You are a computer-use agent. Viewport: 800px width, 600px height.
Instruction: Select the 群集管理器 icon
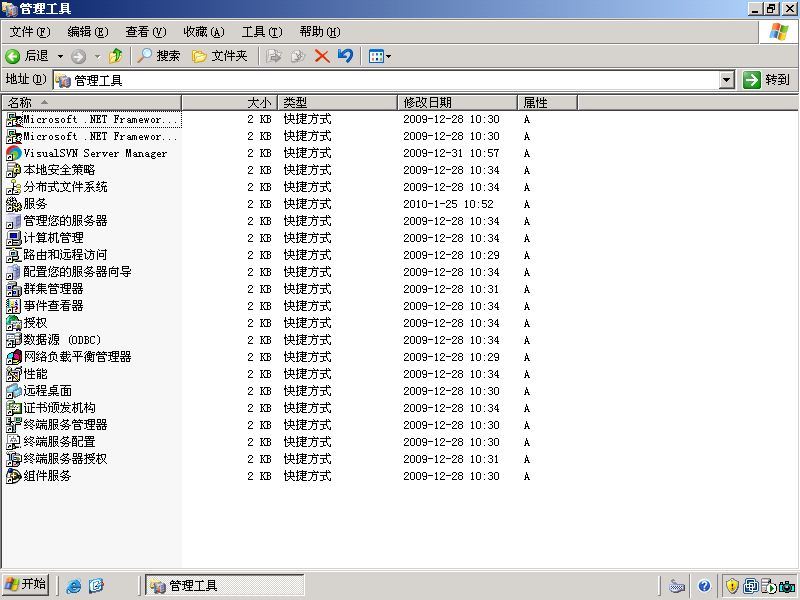point(13,289)
